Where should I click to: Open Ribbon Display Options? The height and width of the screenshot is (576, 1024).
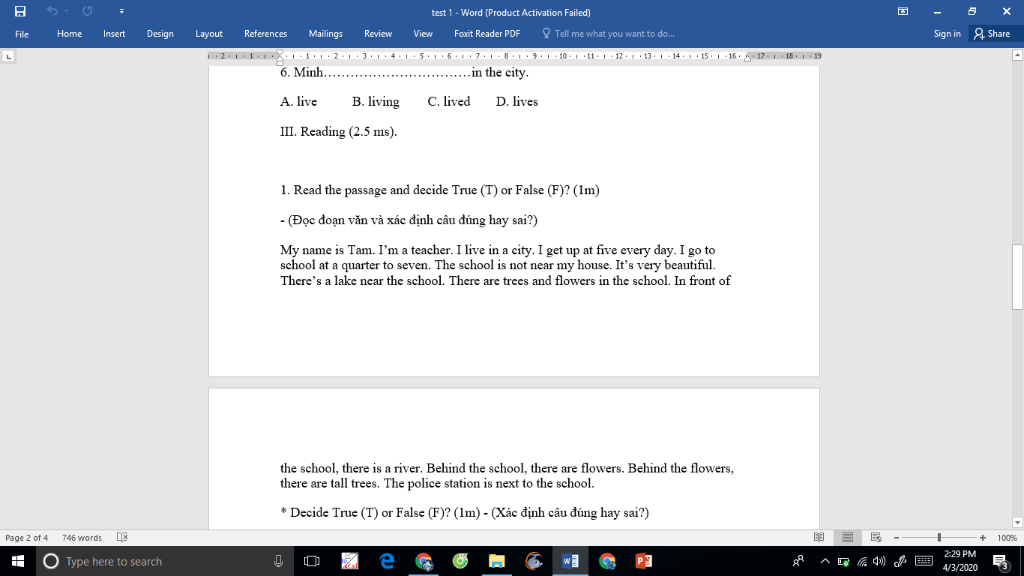click(903, 11)
